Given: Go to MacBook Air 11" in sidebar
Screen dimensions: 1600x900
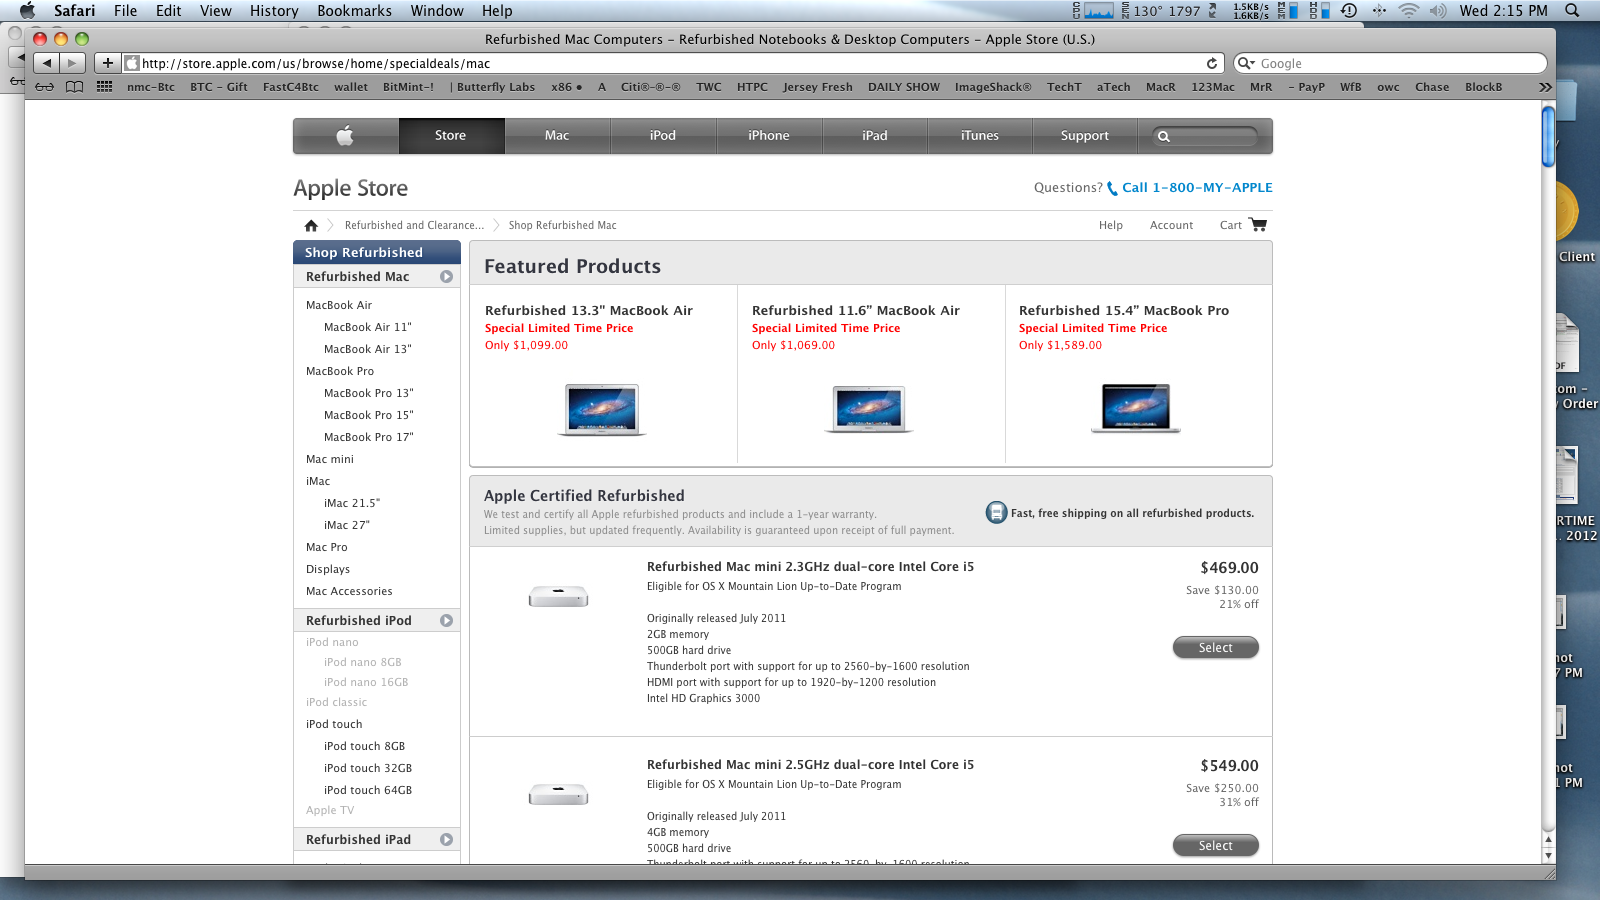Looking at the screenshot, I should pyautogui.click(x=368, y=328).
